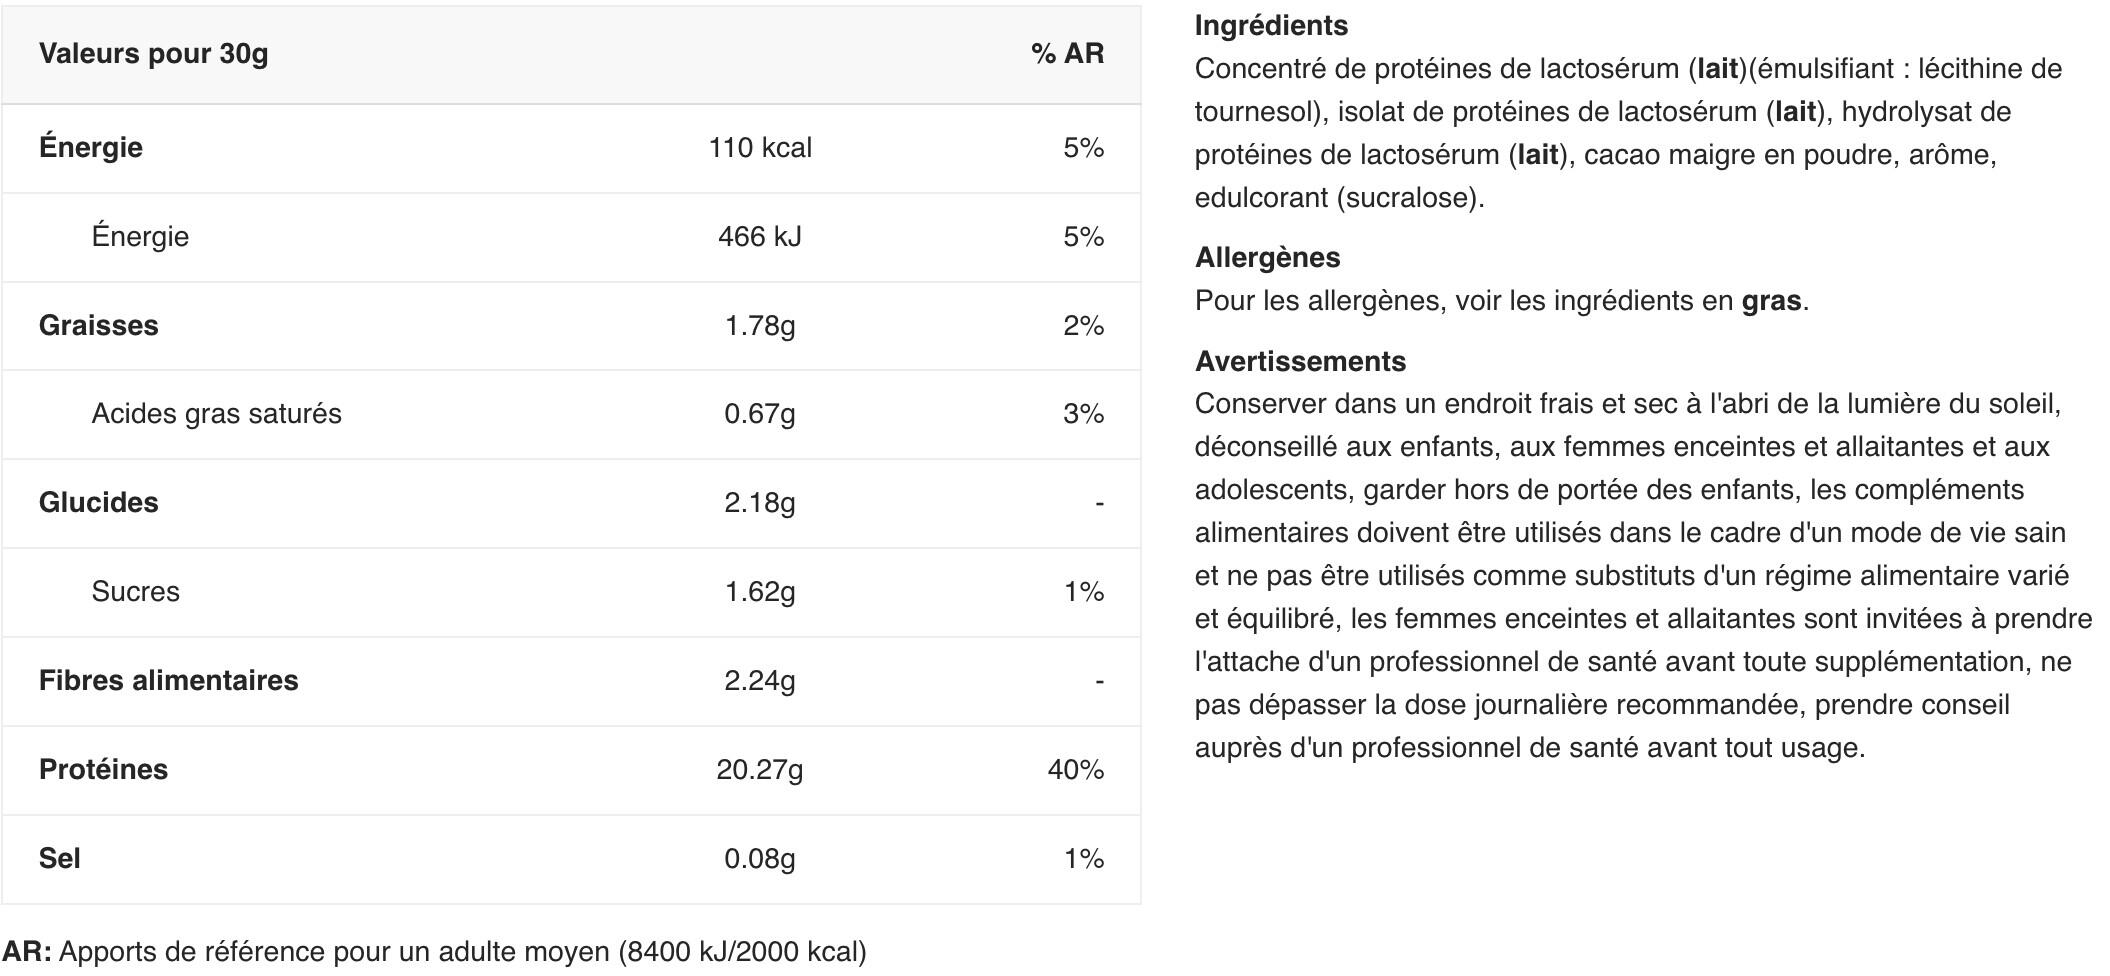
Task: Select the bold word 'gras' in Allergènes
Action: click(x=1771, y=301)
